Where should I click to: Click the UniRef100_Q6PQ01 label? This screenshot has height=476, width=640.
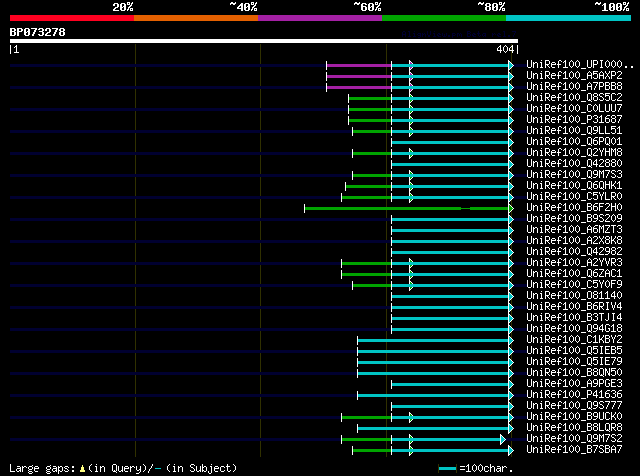pyautogui.click(x=574, y=142)
